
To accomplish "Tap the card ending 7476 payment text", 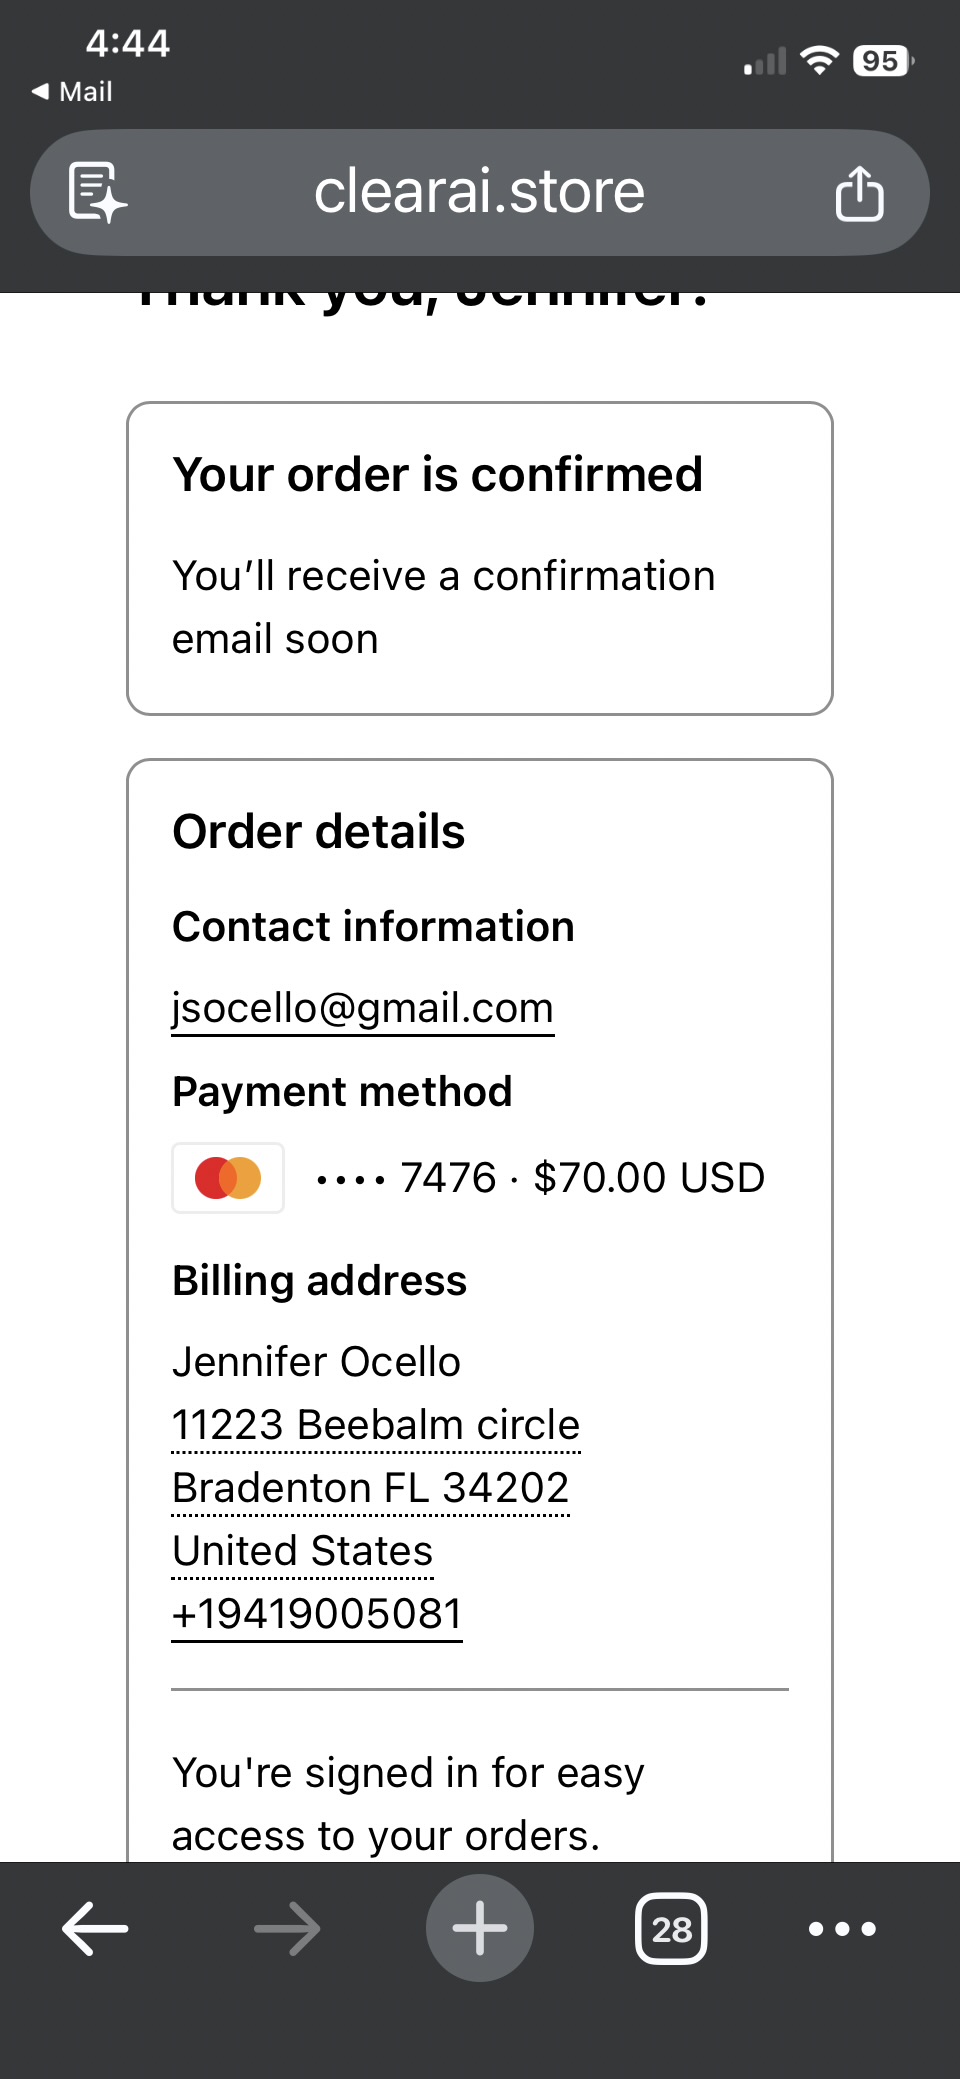I will click(540, 1178).
